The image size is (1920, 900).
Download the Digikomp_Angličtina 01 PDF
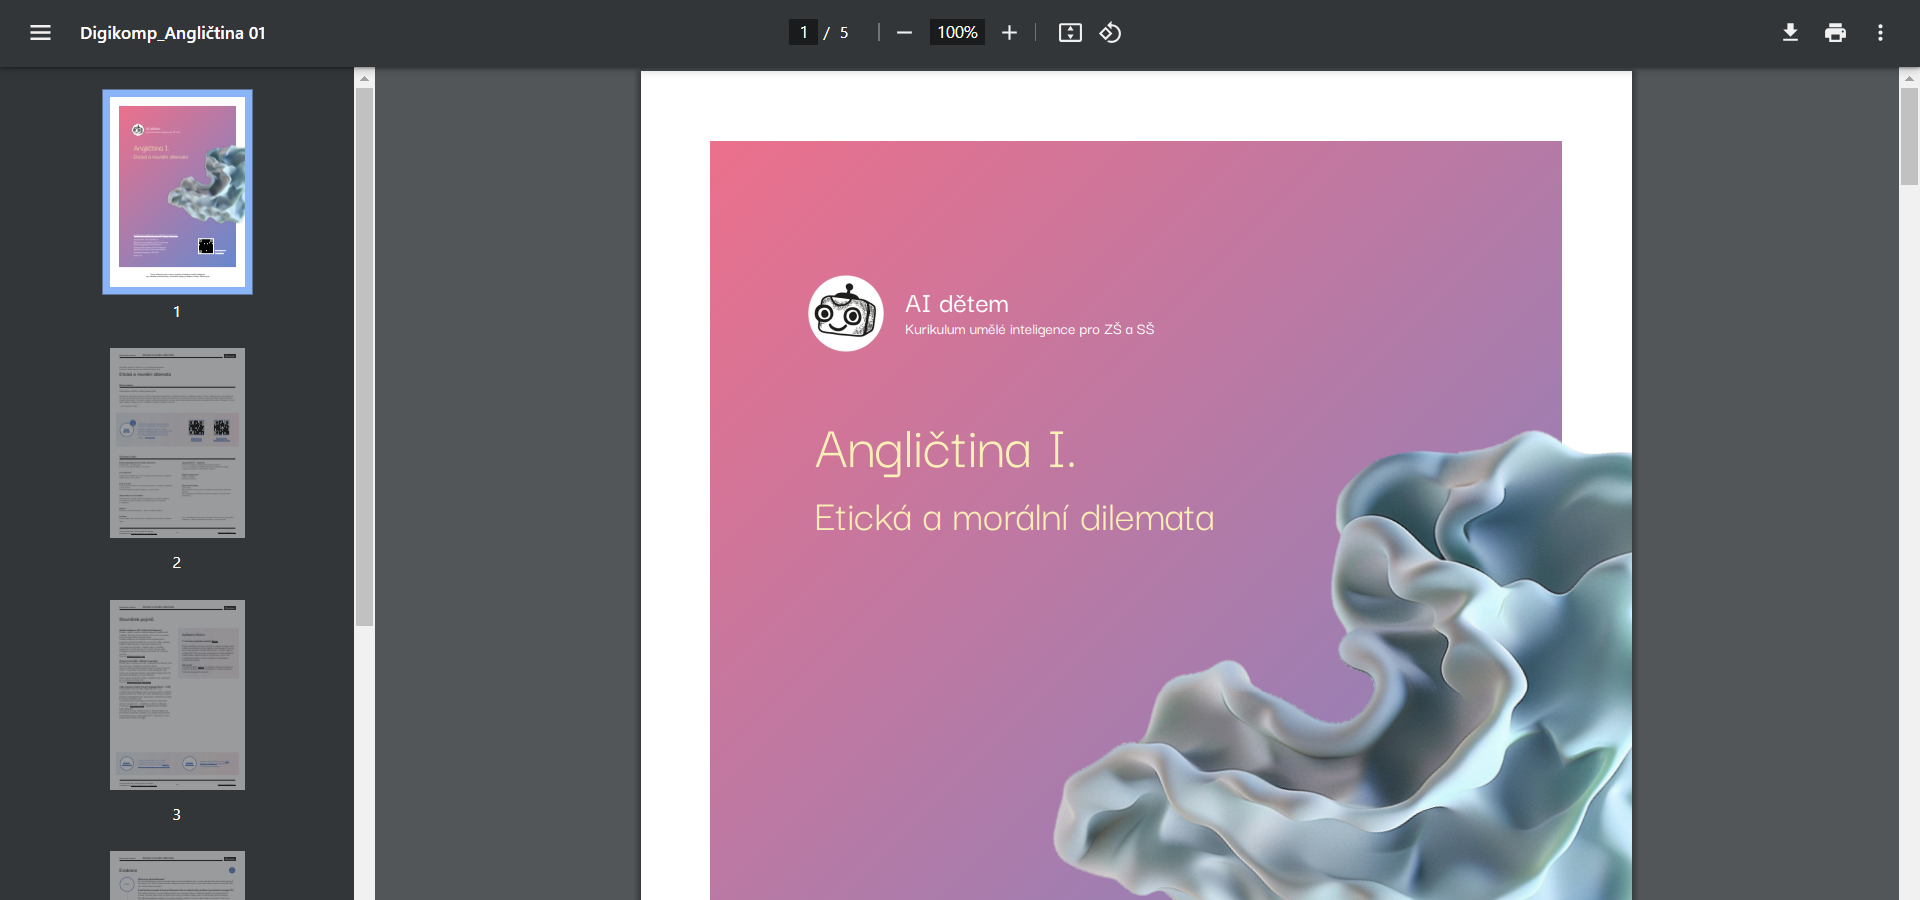1790,32
